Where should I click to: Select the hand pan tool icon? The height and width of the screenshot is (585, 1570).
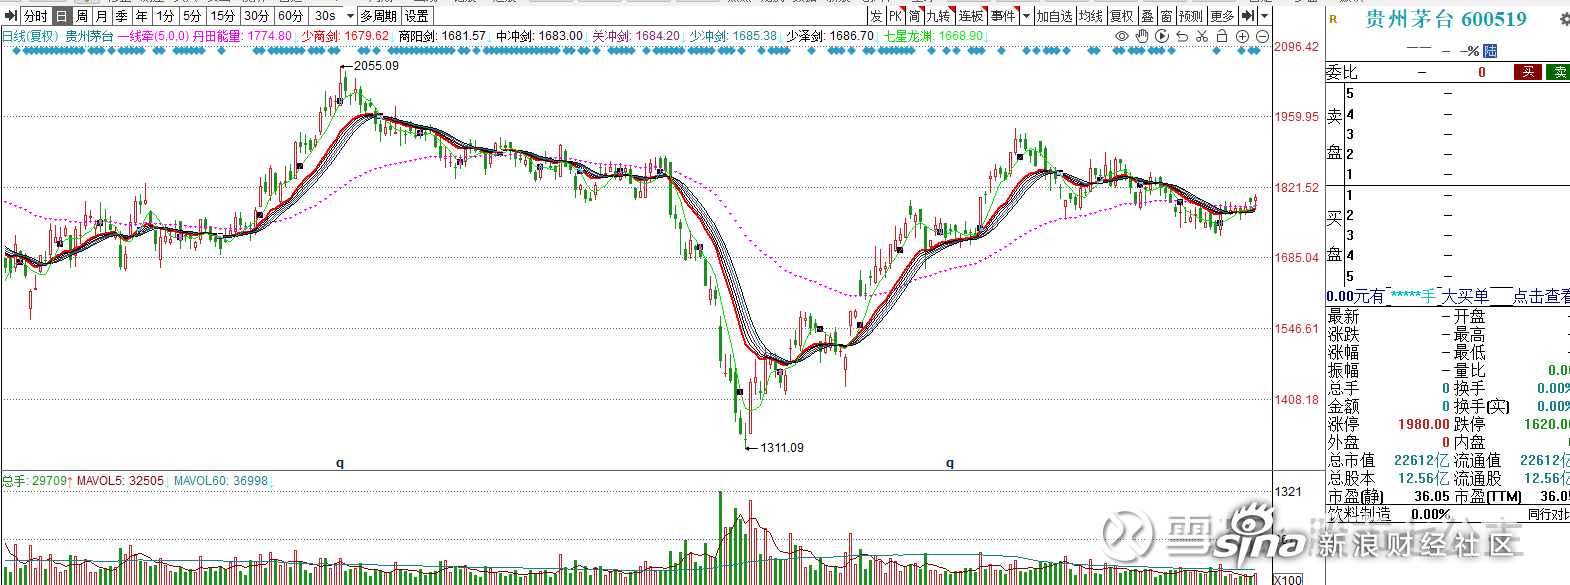coord(1142,36)
